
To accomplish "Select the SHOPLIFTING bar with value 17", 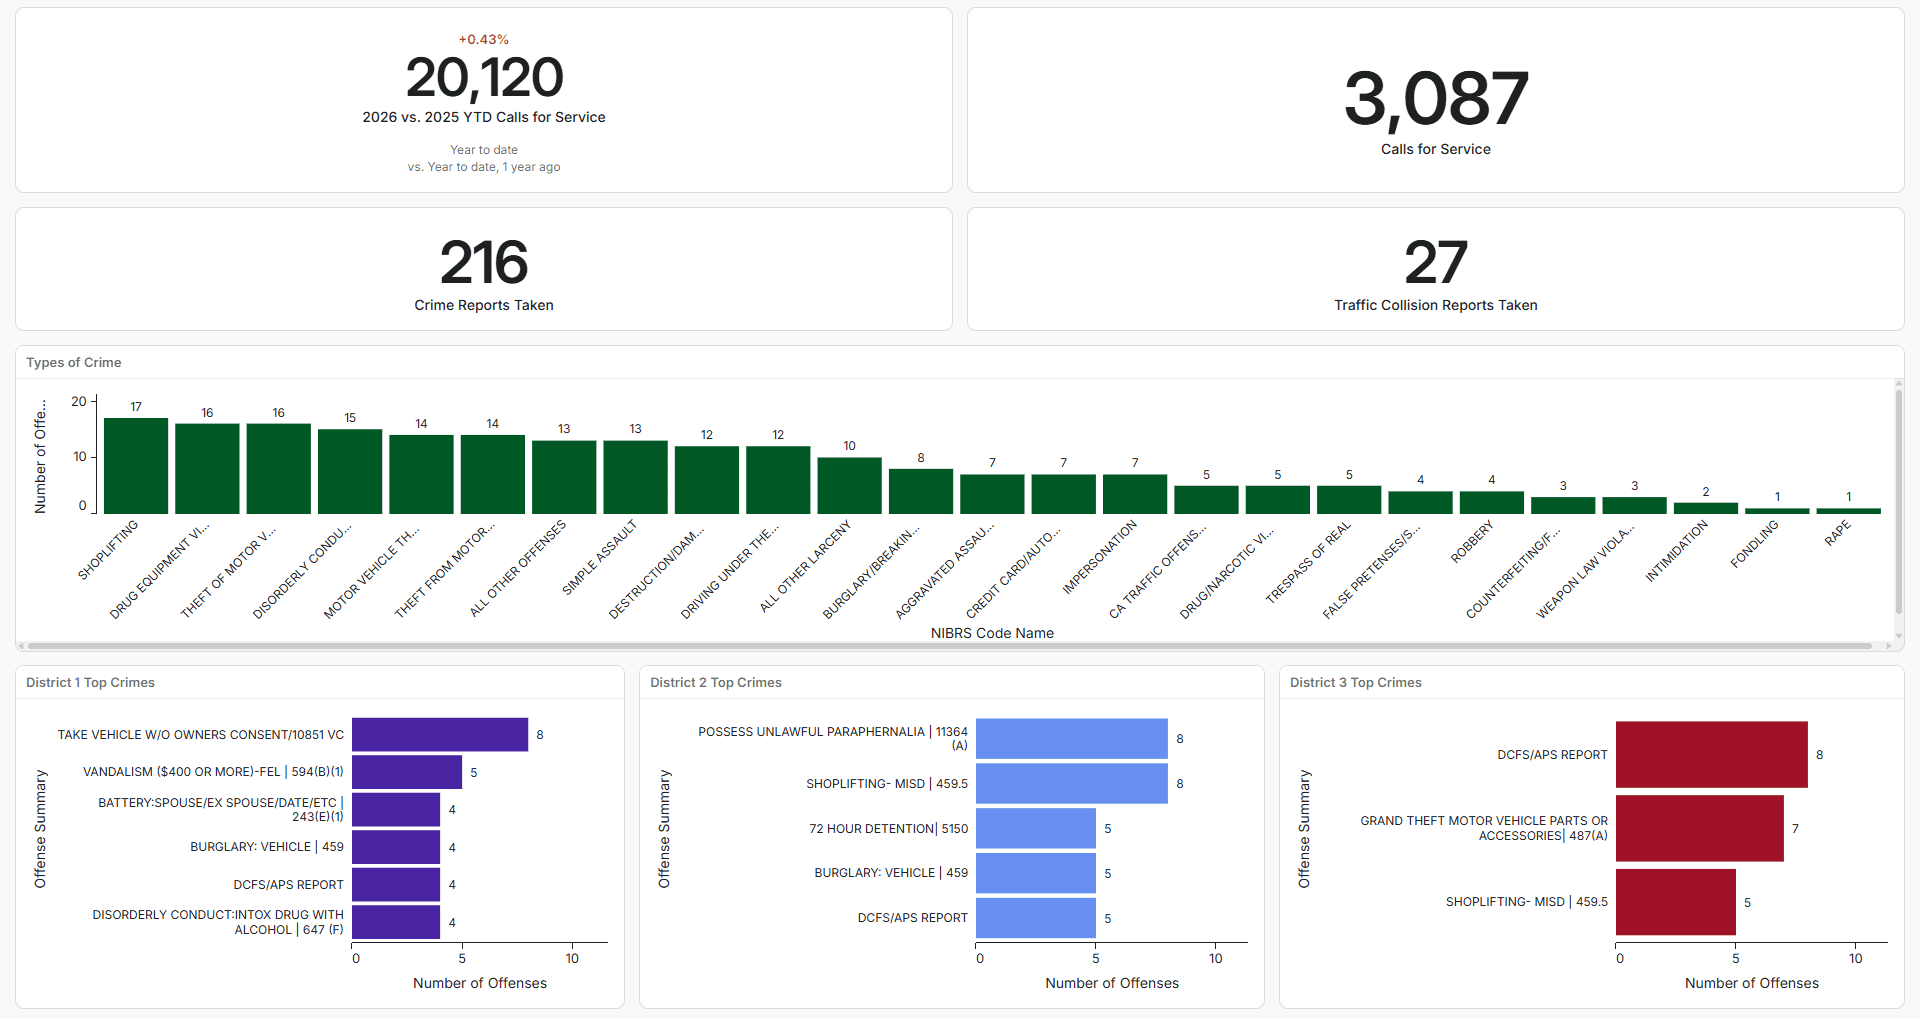I will 136,466.
